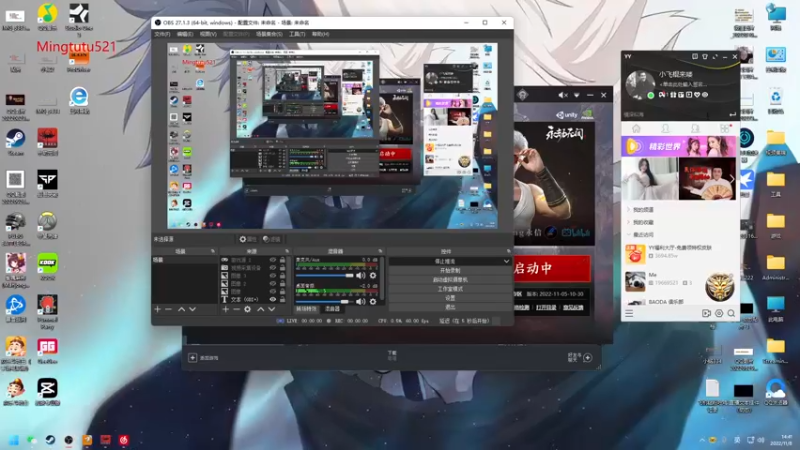Open source Properties button above docks
800x450 pixels.
[248, 239]
